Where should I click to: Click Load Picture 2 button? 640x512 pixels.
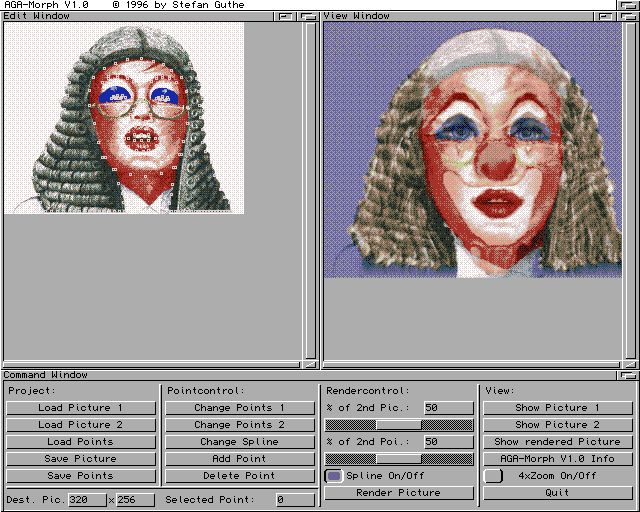pos(81,425)
